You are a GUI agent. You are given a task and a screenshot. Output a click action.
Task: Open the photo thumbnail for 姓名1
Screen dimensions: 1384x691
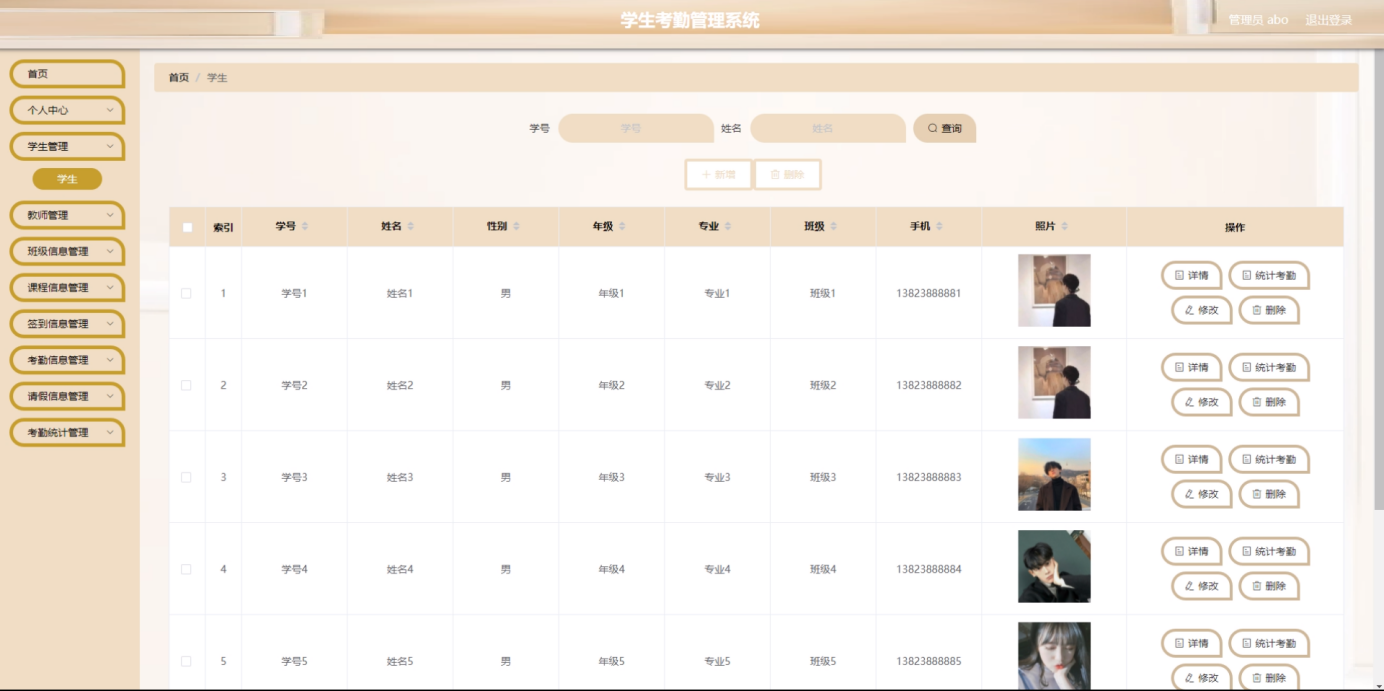(1054, 290)
